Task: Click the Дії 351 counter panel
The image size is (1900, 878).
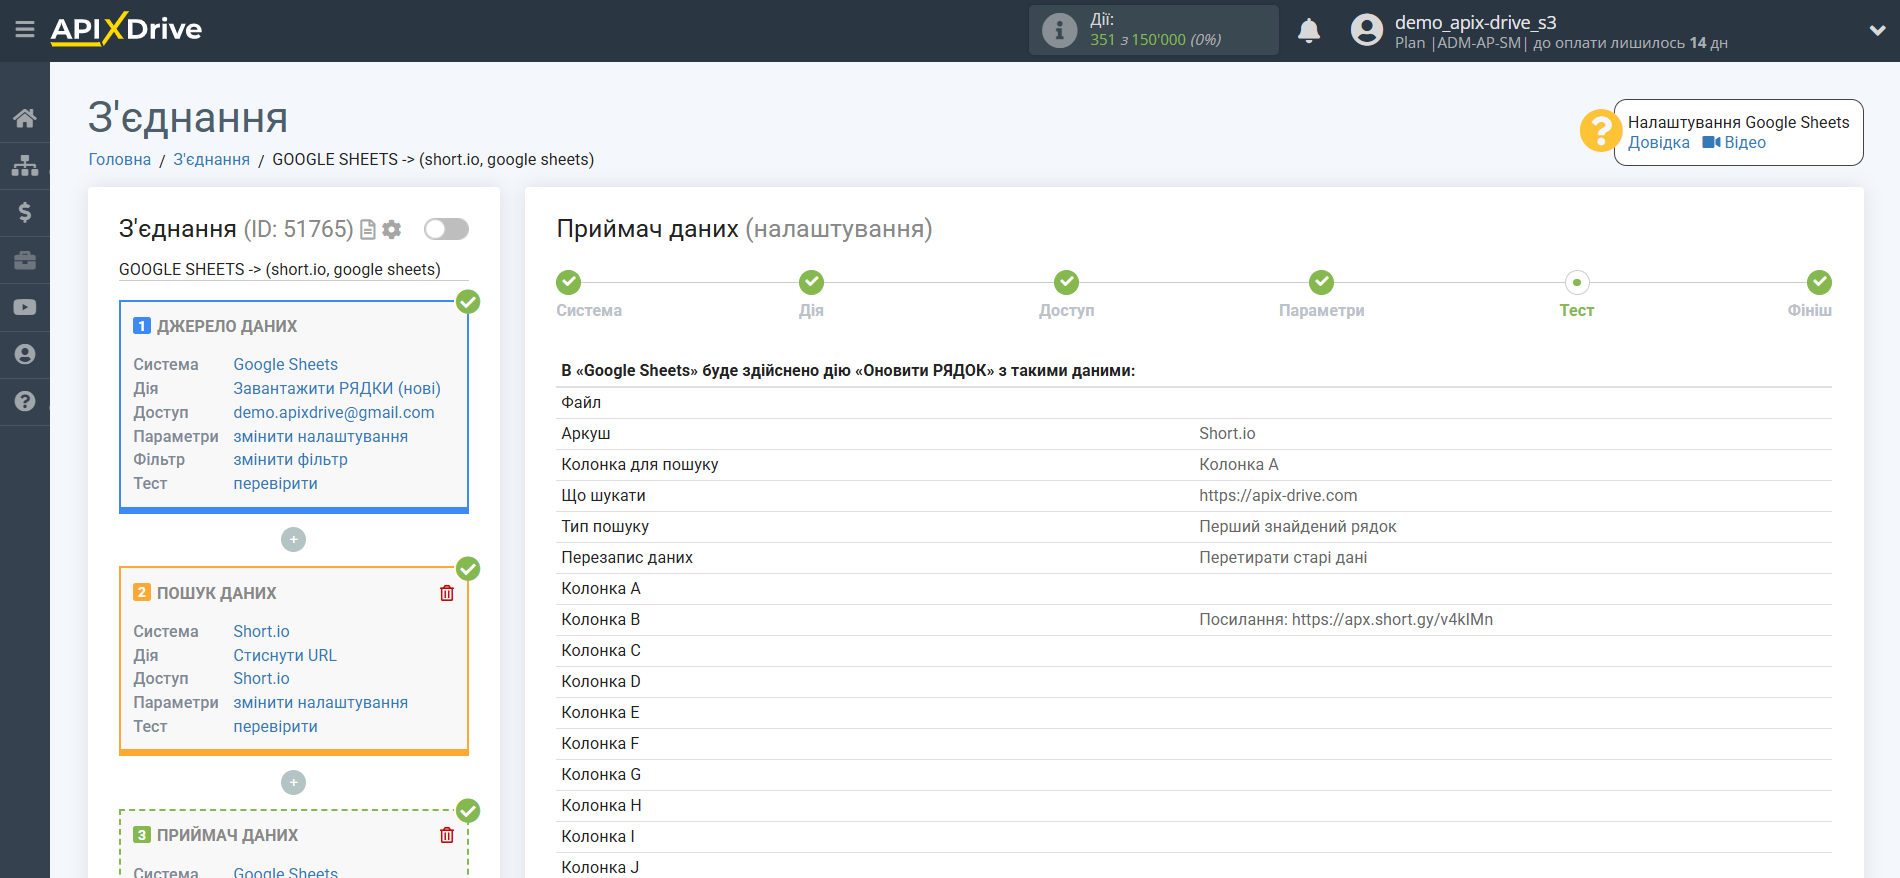Action: (1154, 30)
